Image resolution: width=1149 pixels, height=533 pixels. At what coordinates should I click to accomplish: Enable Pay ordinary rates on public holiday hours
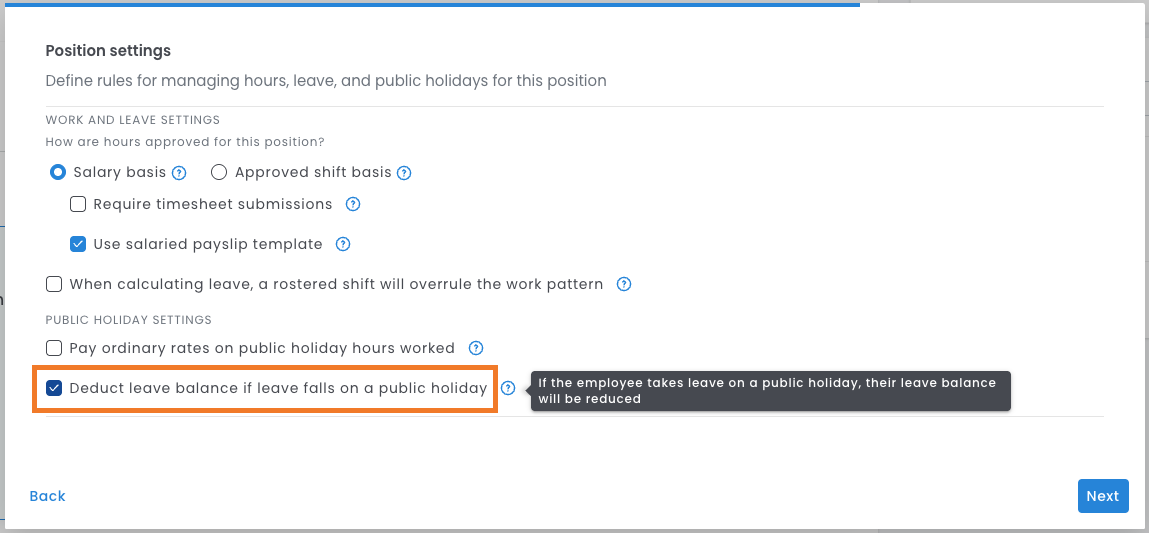coord(54,348)
